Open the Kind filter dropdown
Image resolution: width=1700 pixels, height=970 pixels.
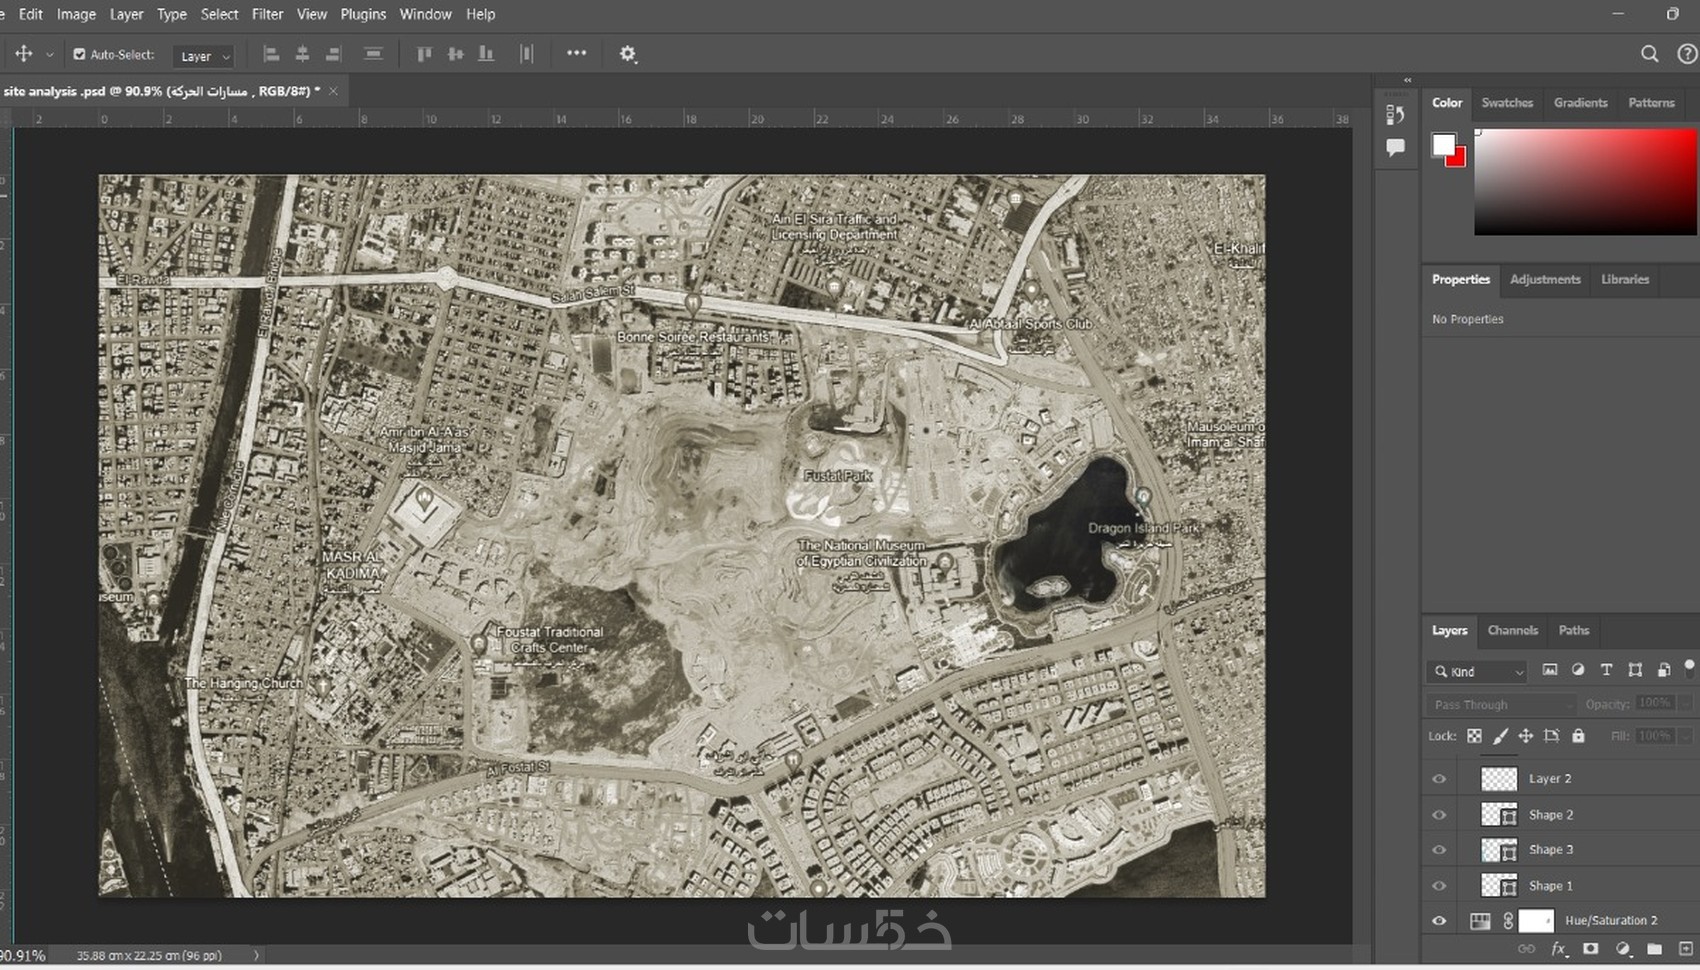click(1478, 671)
